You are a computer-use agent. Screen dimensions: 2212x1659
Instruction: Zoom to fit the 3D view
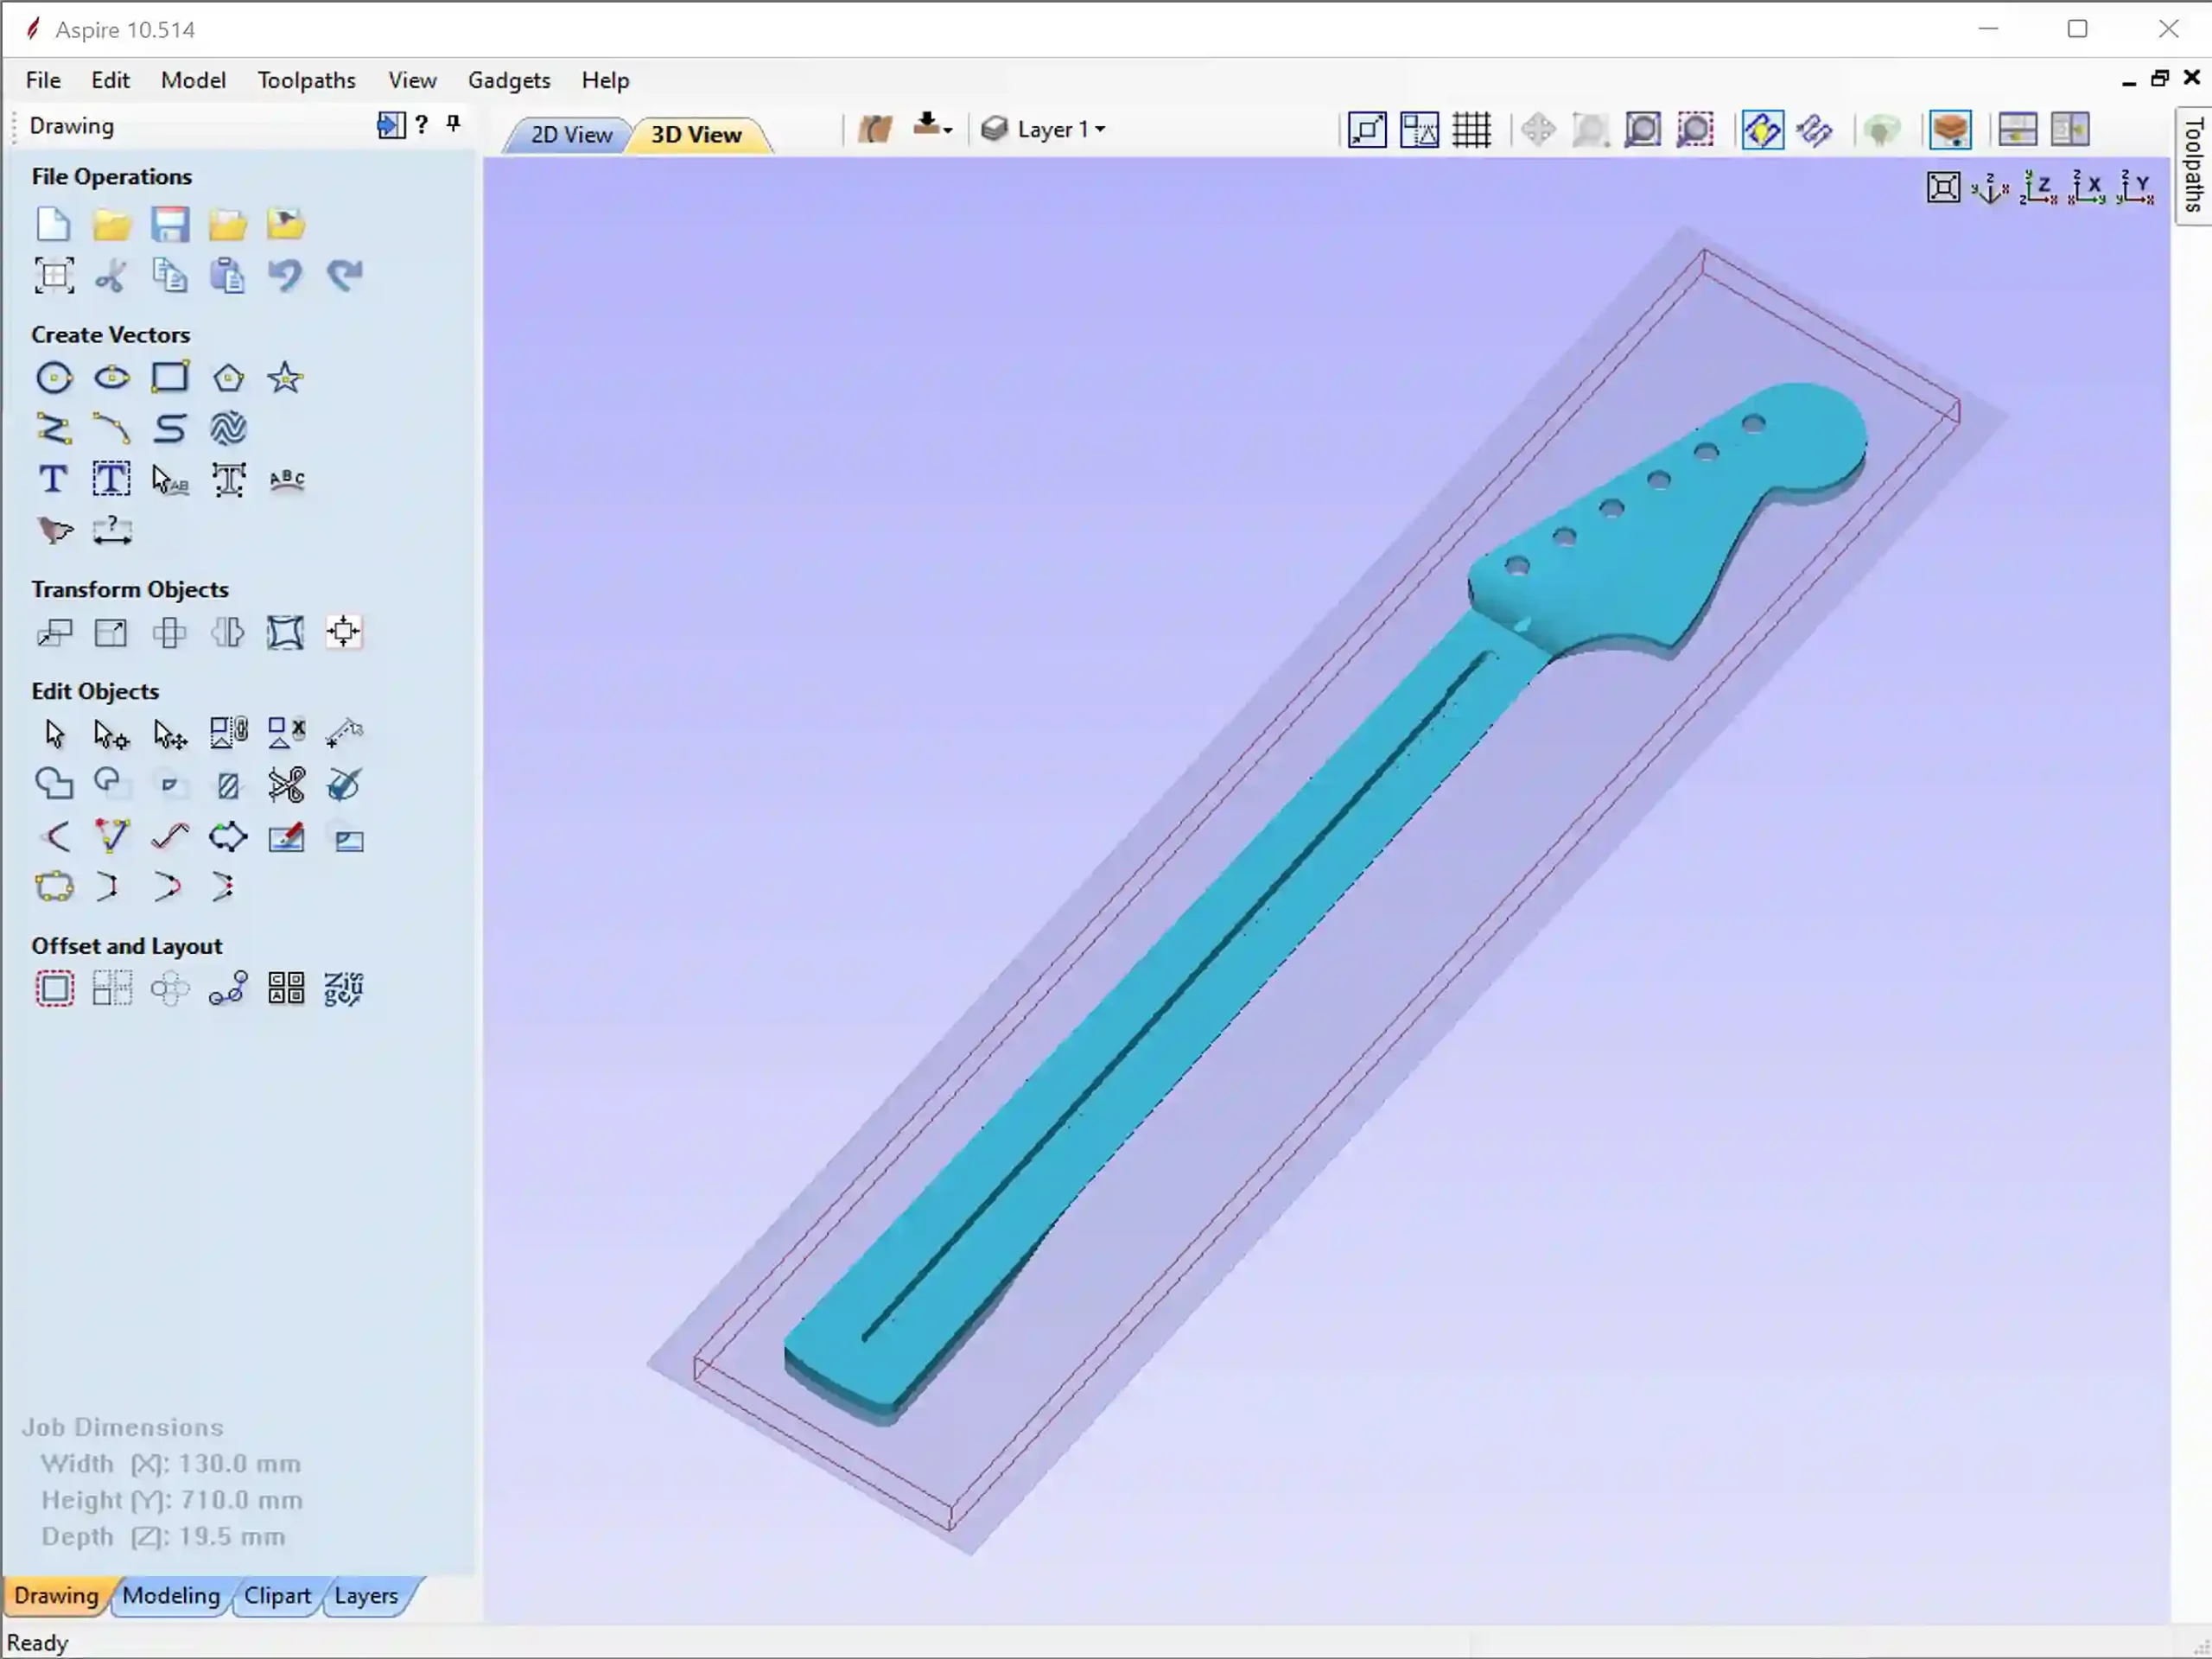[x=1943, y=187]
